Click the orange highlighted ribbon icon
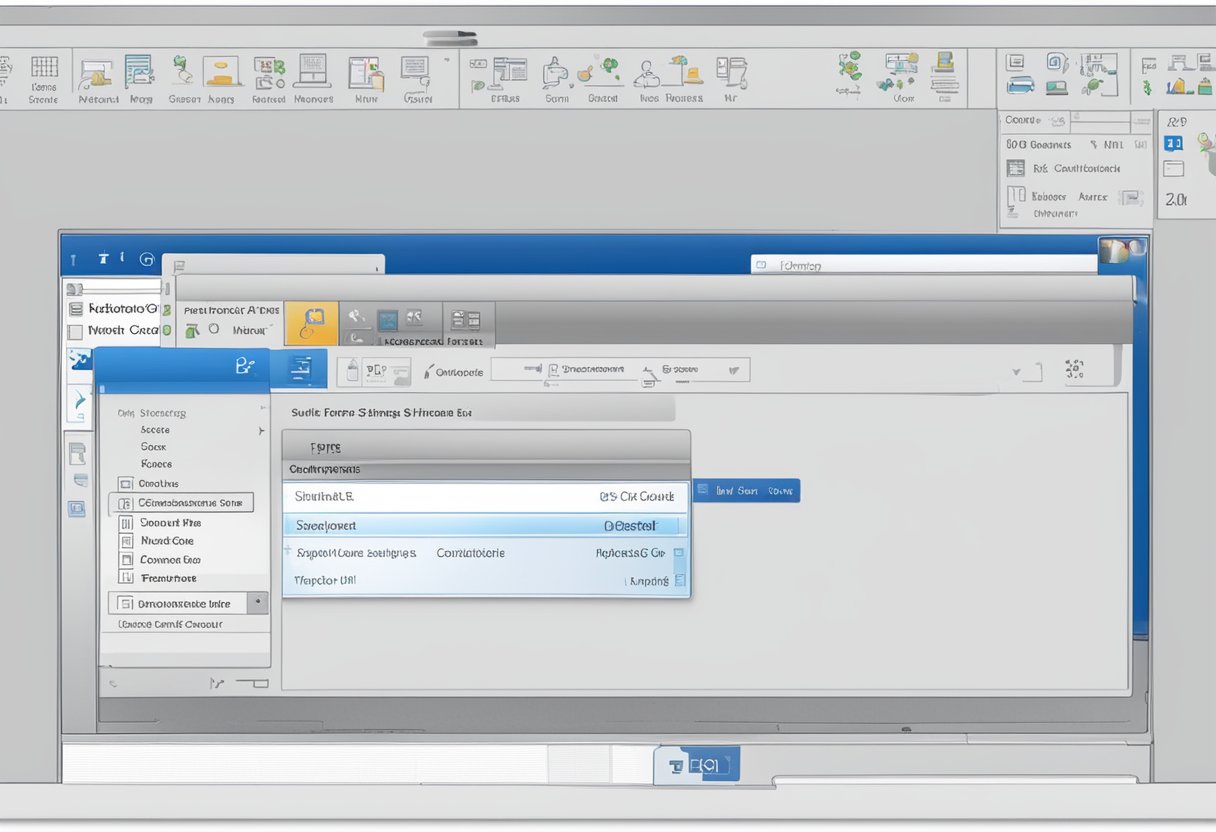The width and height of the screenshot is (1216, 832). [x=311, y=324]
